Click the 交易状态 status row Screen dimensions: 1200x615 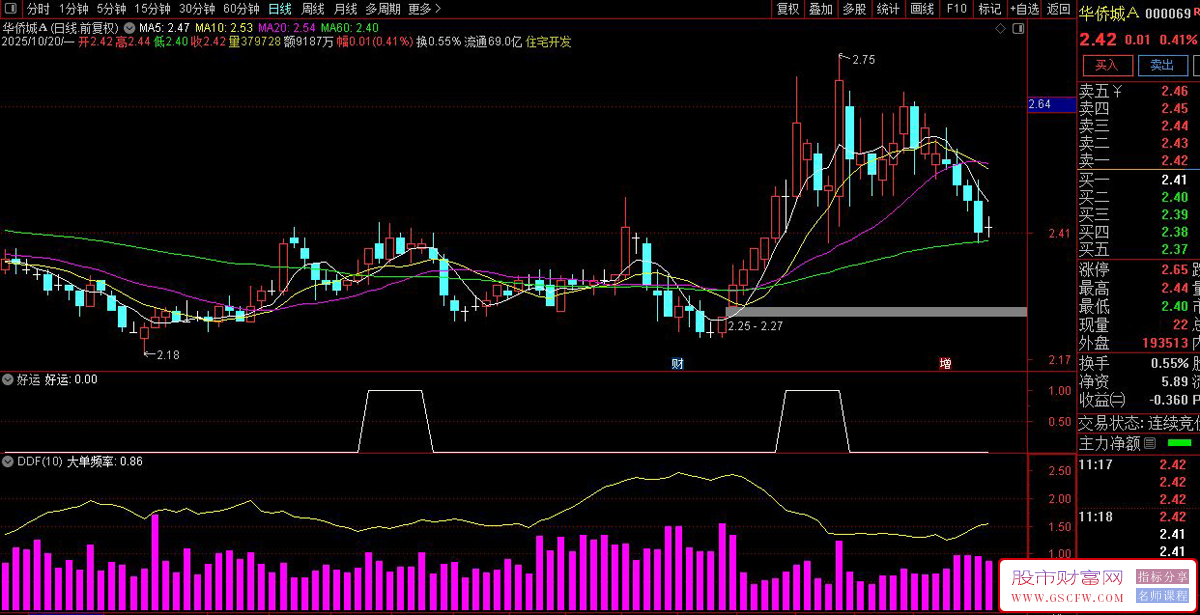pos(1138,423)
